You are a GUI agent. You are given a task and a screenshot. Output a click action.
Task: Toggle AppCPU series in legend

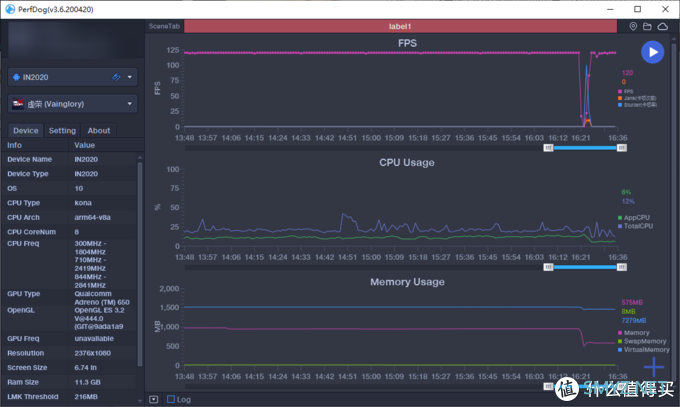click(634, 217)
